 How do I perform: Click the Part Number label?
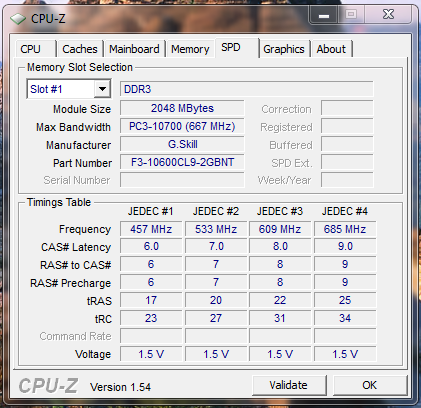(x=83, y=163)
